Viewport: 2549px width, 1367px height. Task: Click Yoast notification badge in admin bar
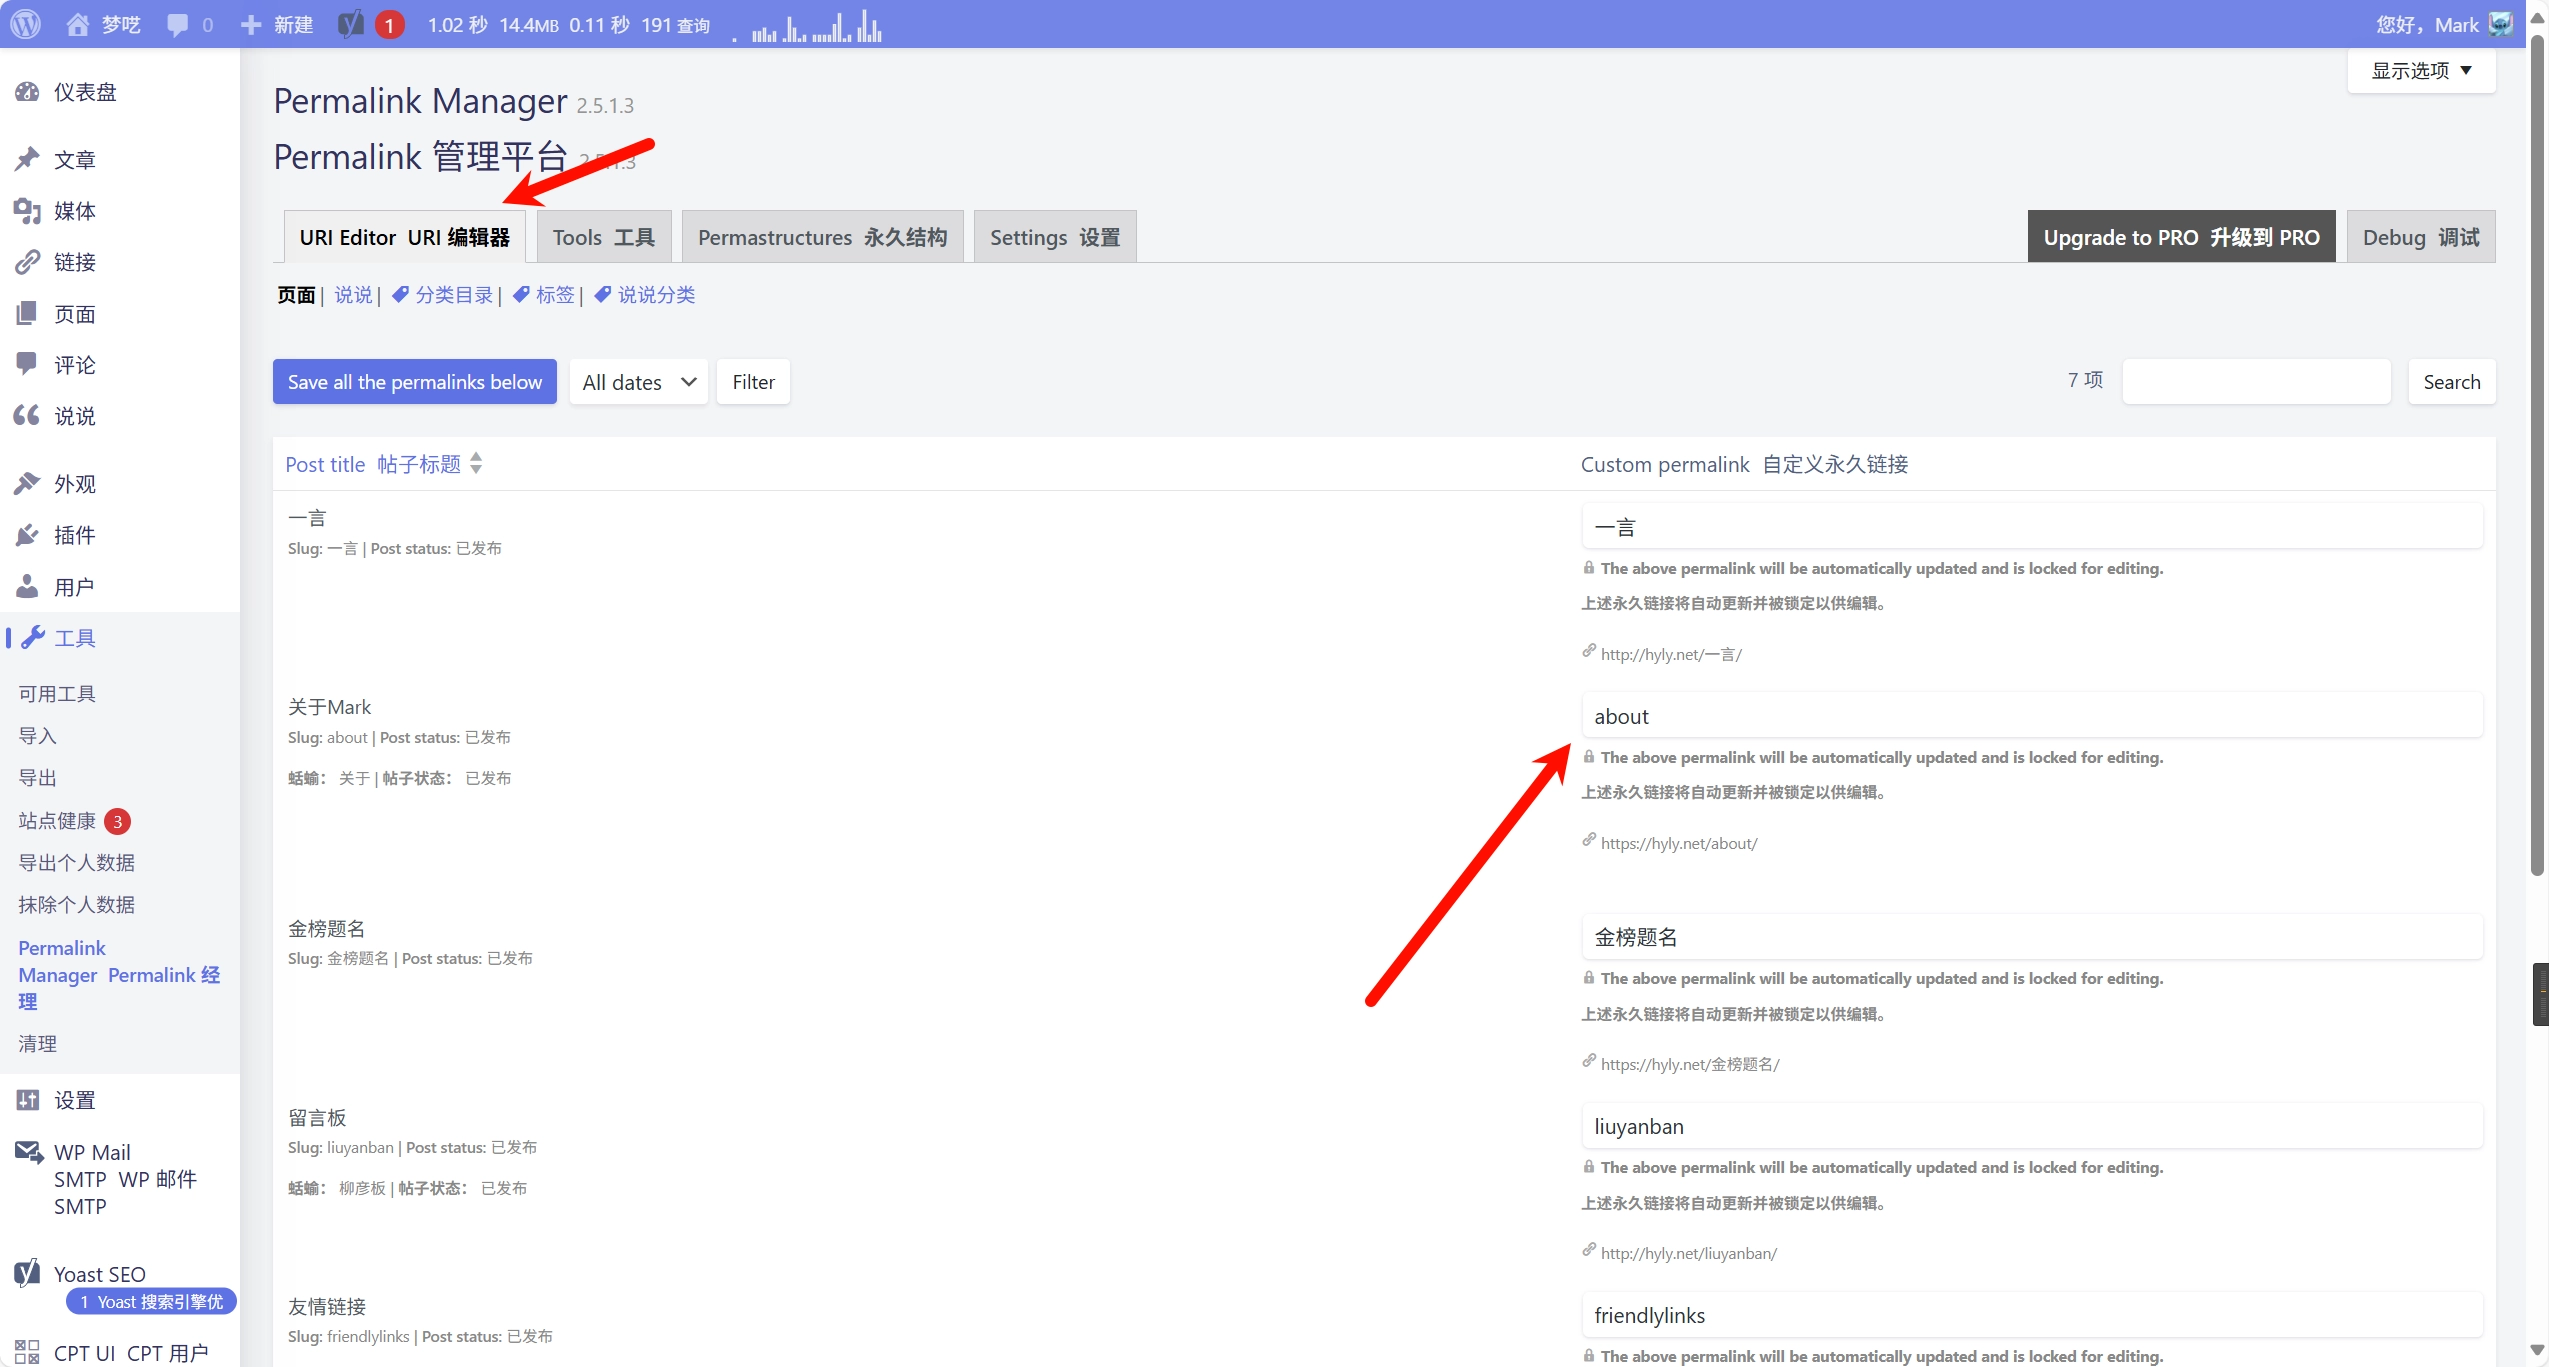[x=389, y=25]
